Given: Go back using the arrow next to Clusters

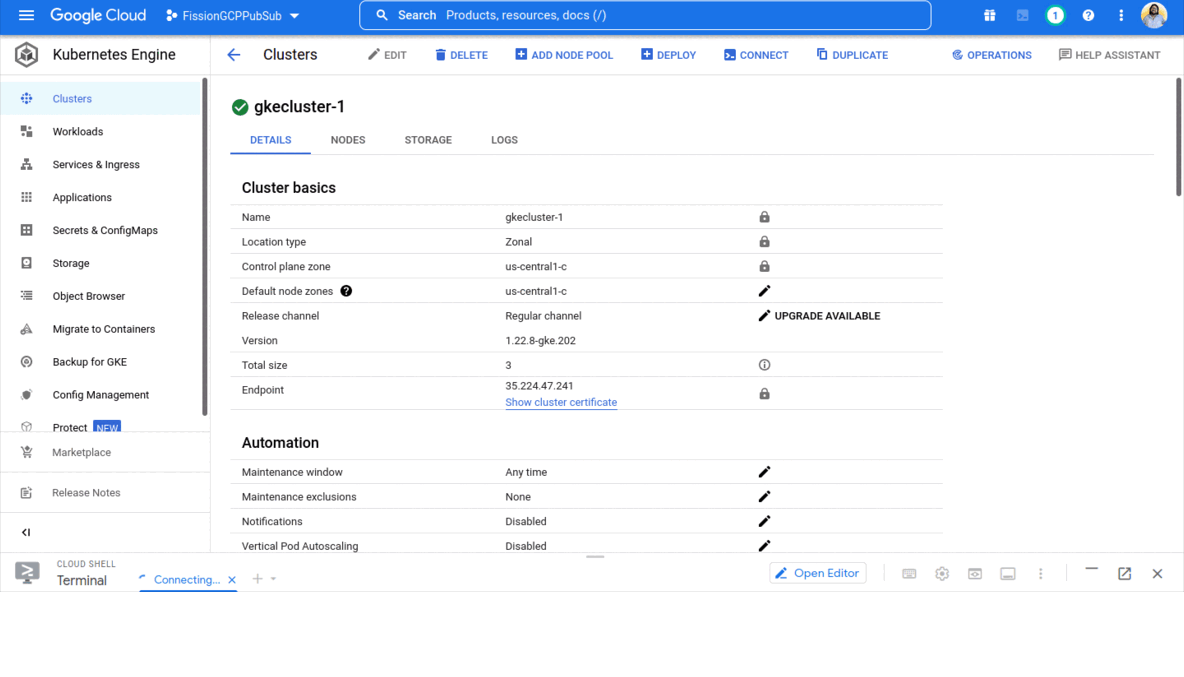Looking at the screenshot, I should [x=234, y=54].
